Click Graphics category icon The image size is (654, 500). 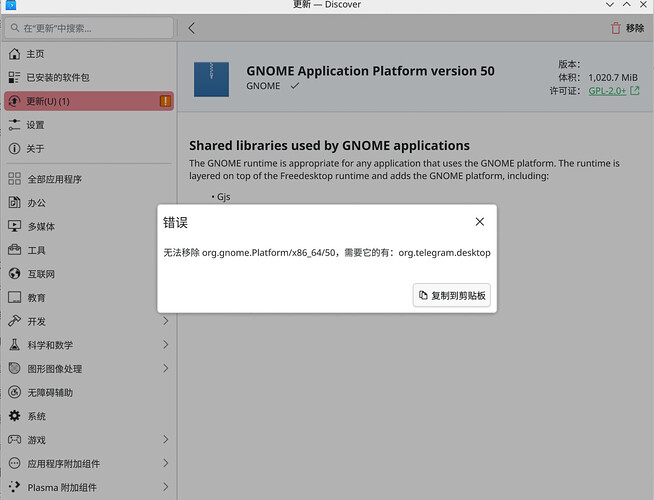tap(14, 369)
